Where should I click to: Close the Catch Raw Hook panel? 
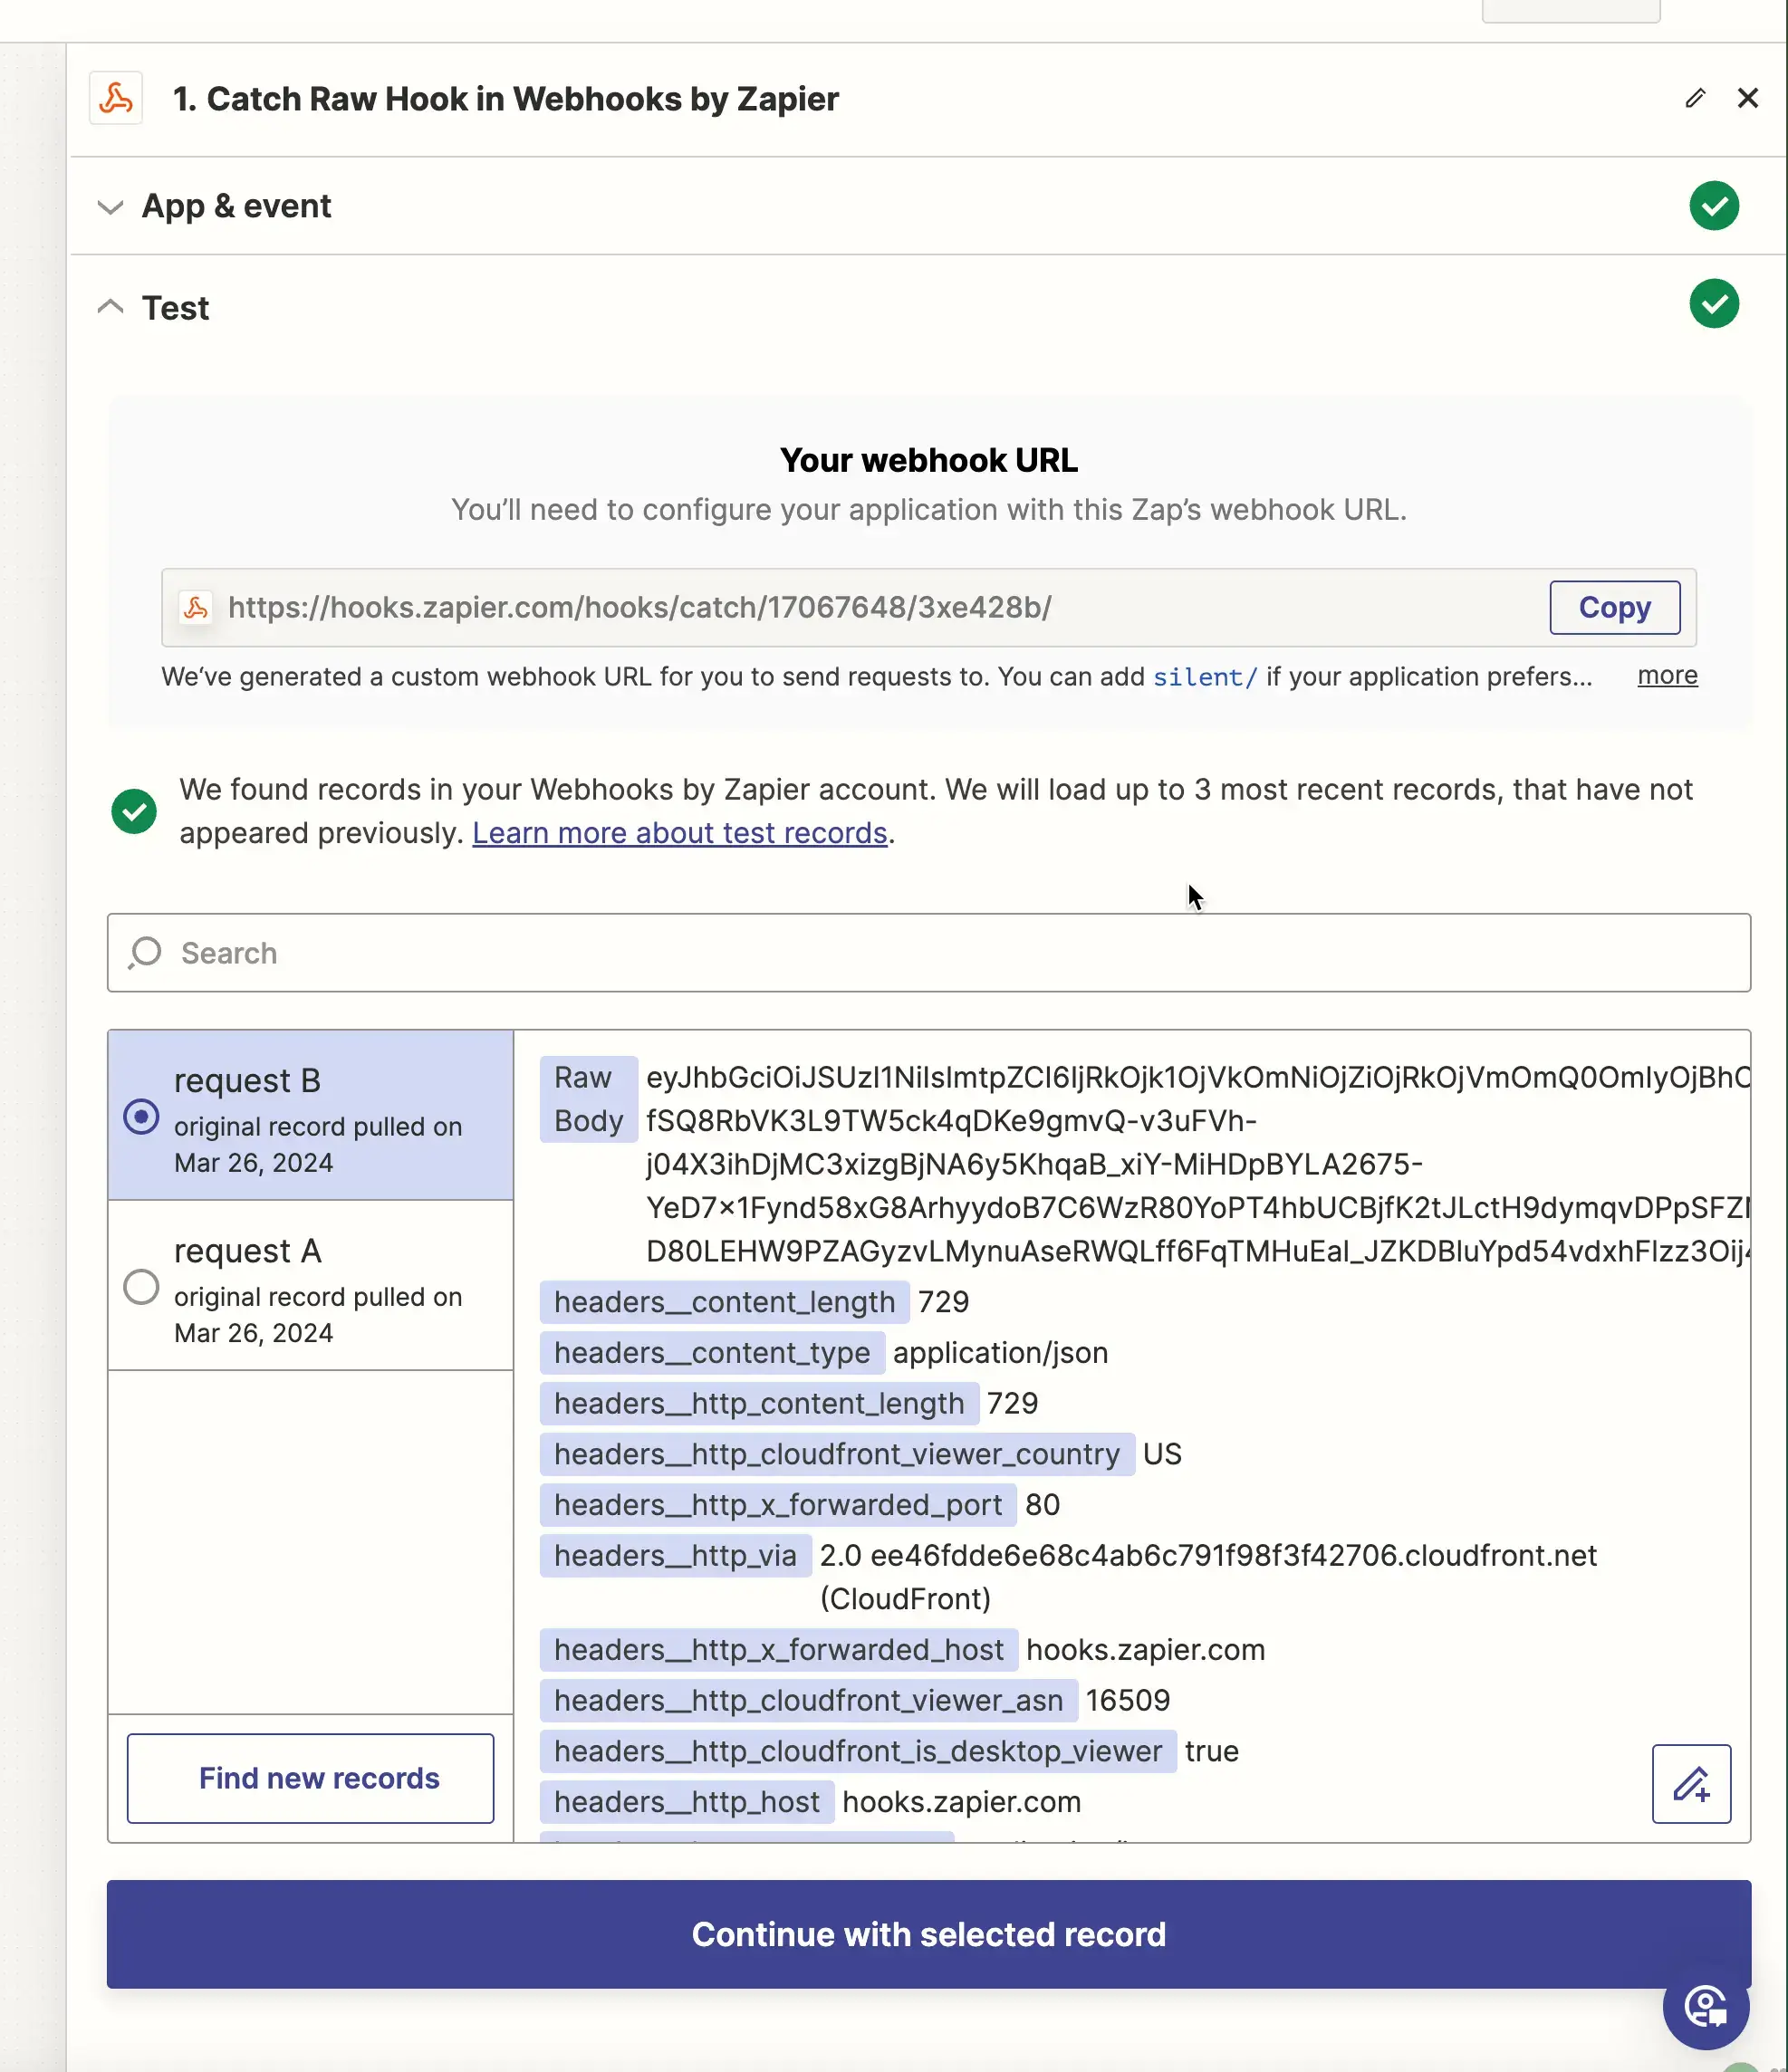[1747, 98]
